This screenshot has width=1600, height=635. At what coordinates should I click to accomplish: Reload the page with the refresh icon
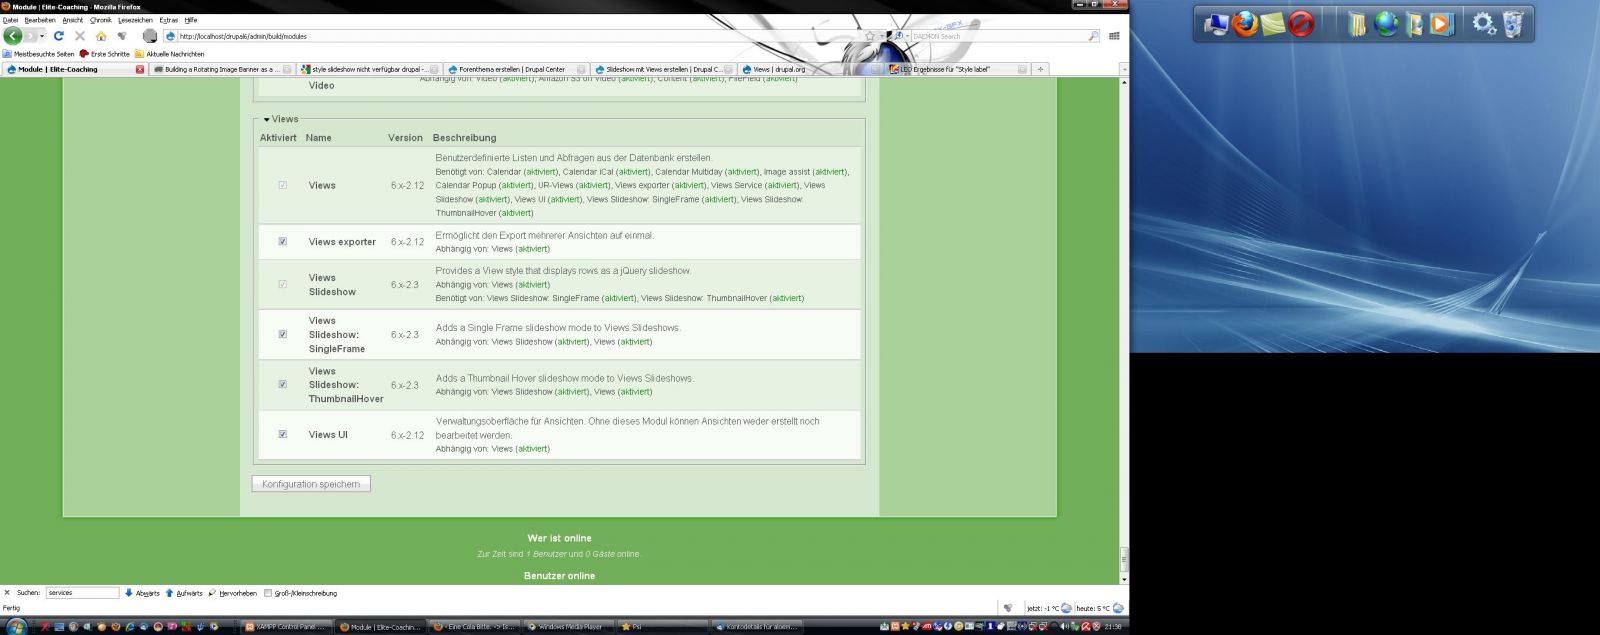(x=59, y=36)
